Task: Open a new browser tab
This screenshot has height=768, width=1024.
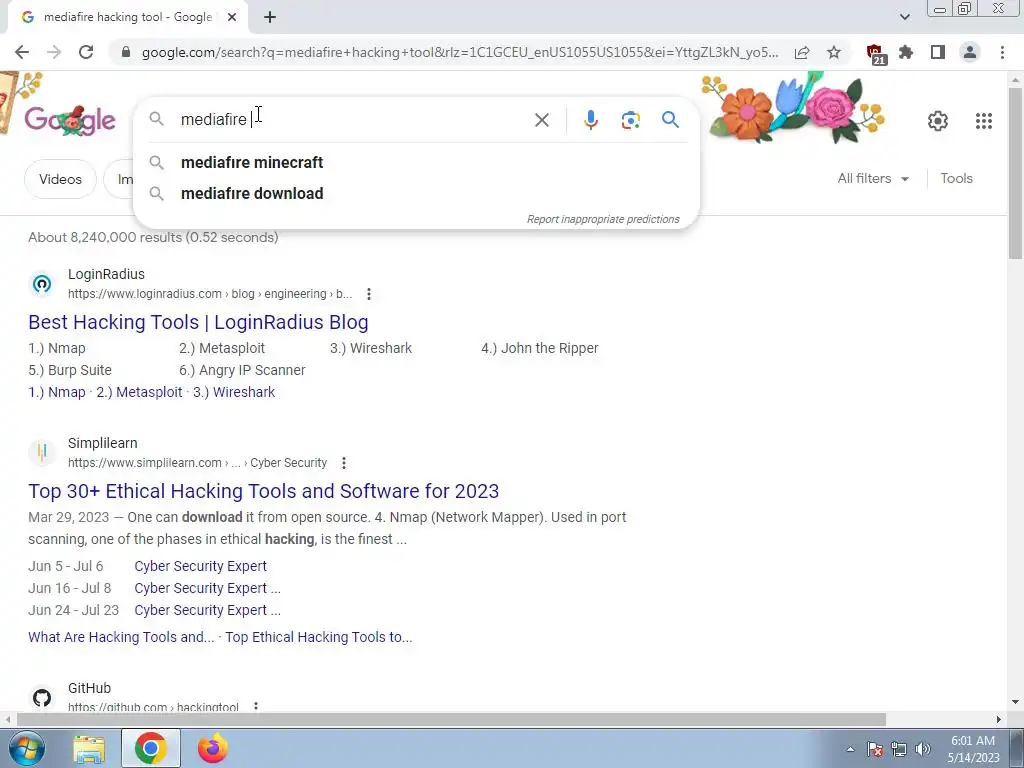Action: (270, 17)
